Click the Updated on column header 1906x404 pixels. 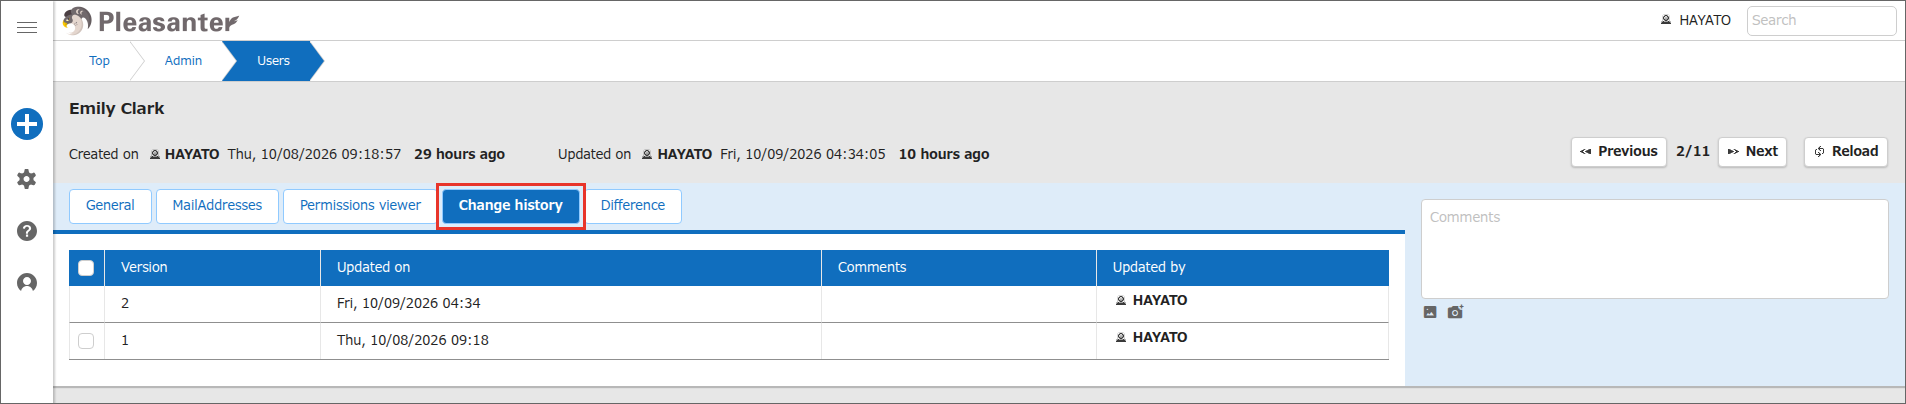pos(571,268)
